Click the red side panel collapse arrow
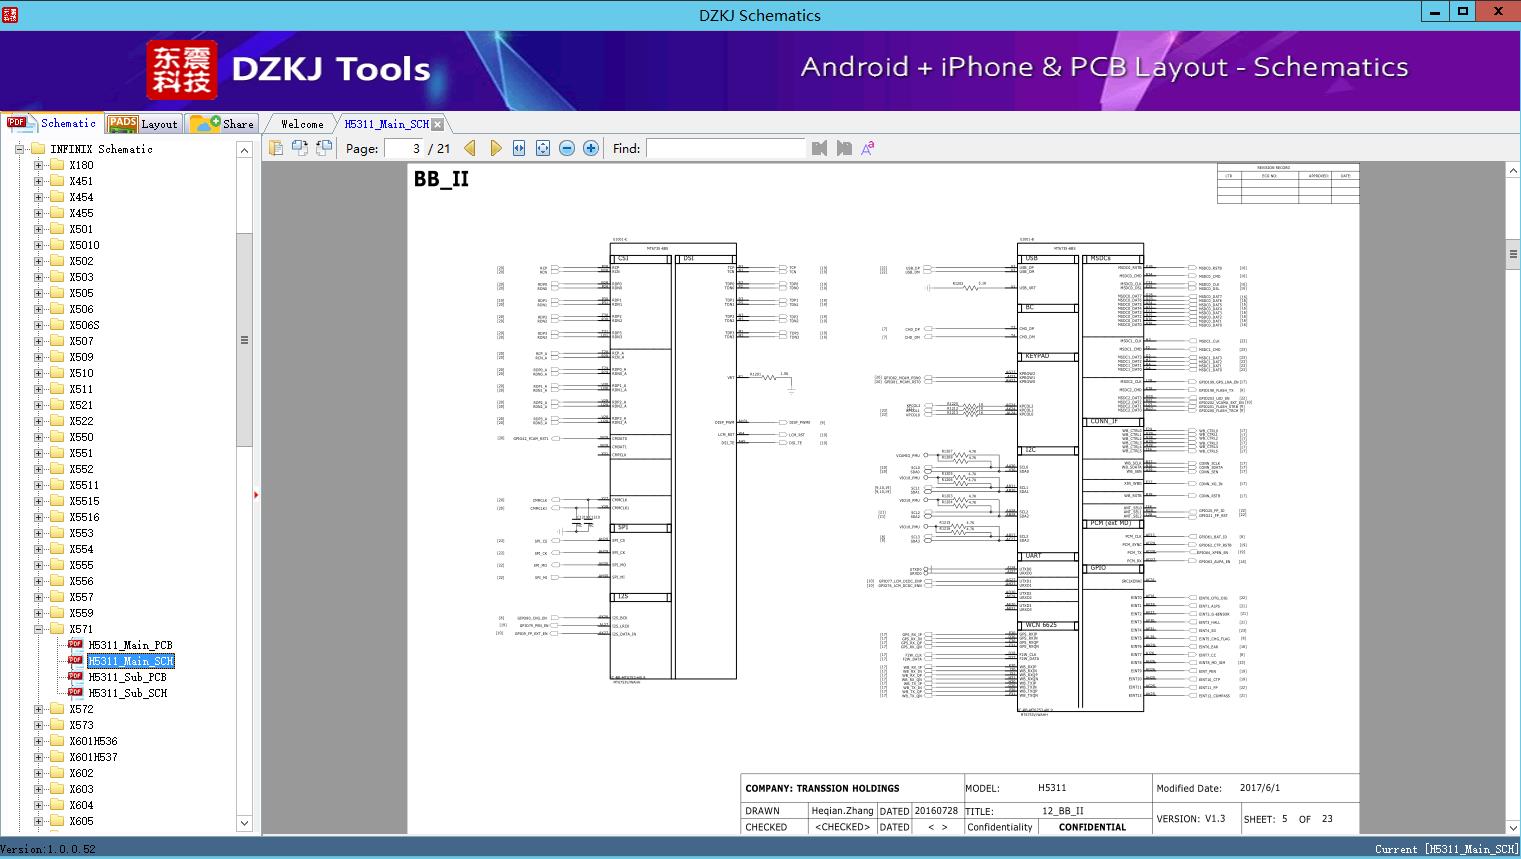Screen dimensions: 1521x859 click(256, 495)
